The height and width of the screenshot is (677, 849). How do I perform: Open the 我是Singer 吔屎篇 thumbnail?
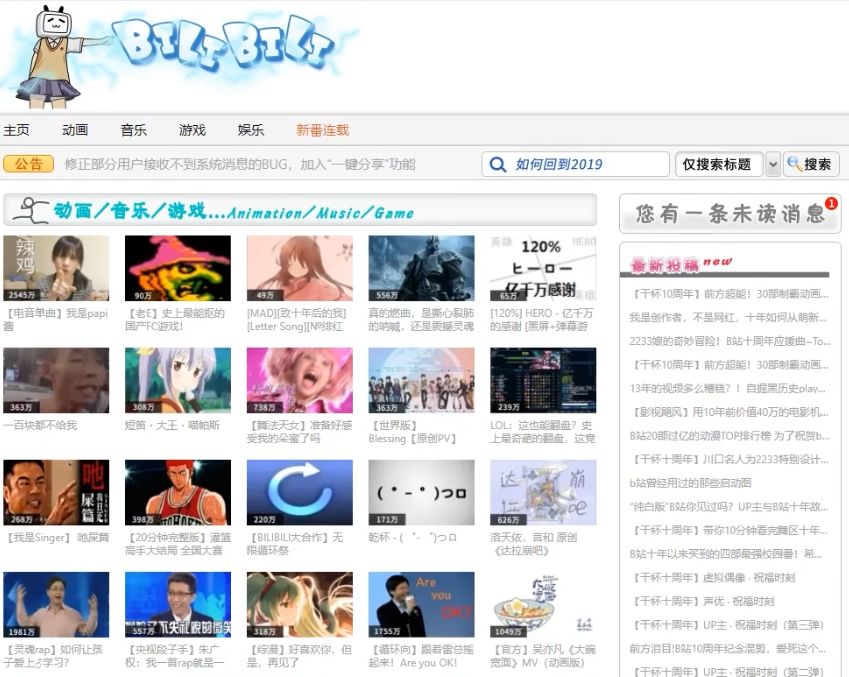[56, 492]
